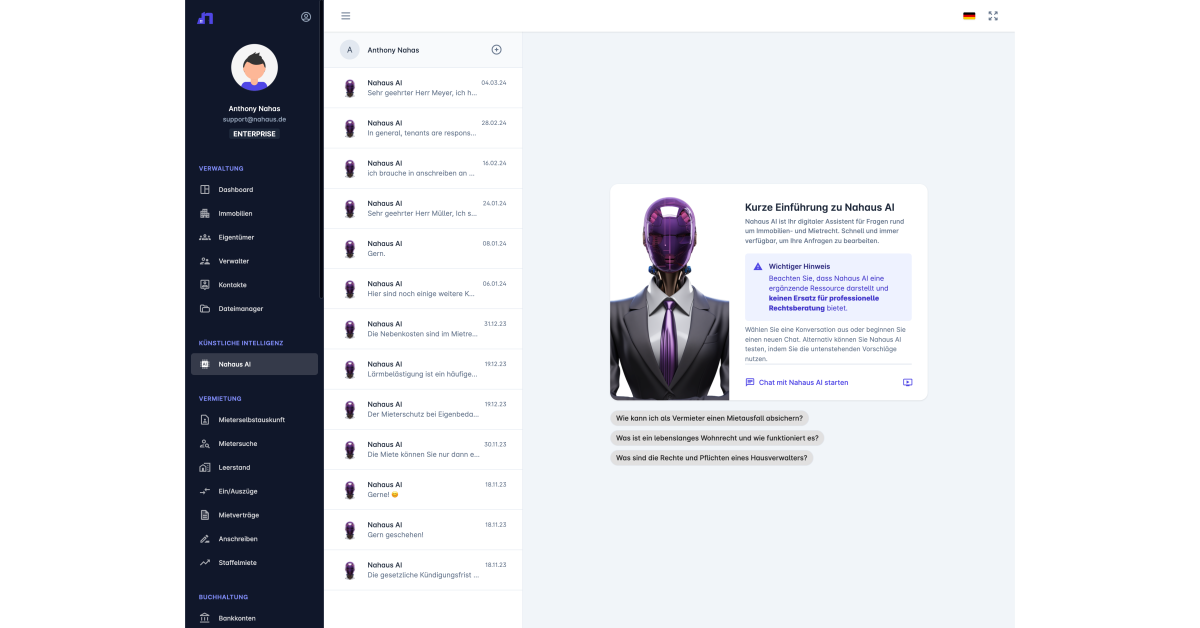Click the Kontakte icon
The width and height of the screenshot is (1200, 628).
[x=205, y=285]
